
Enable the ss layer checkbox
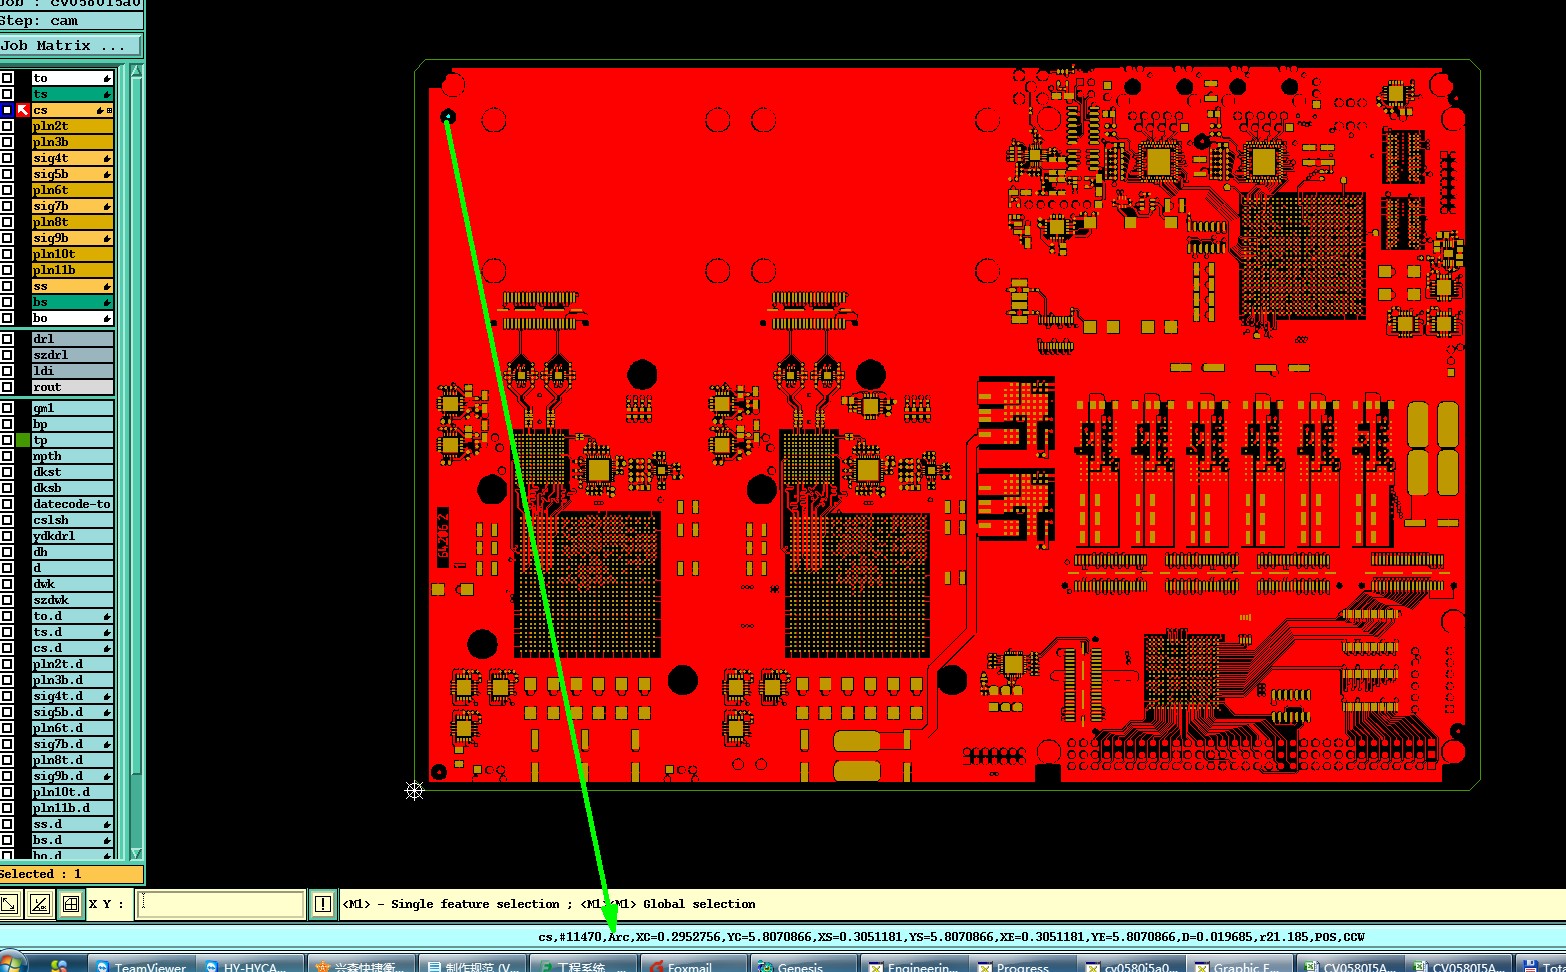tap(7, 286)
